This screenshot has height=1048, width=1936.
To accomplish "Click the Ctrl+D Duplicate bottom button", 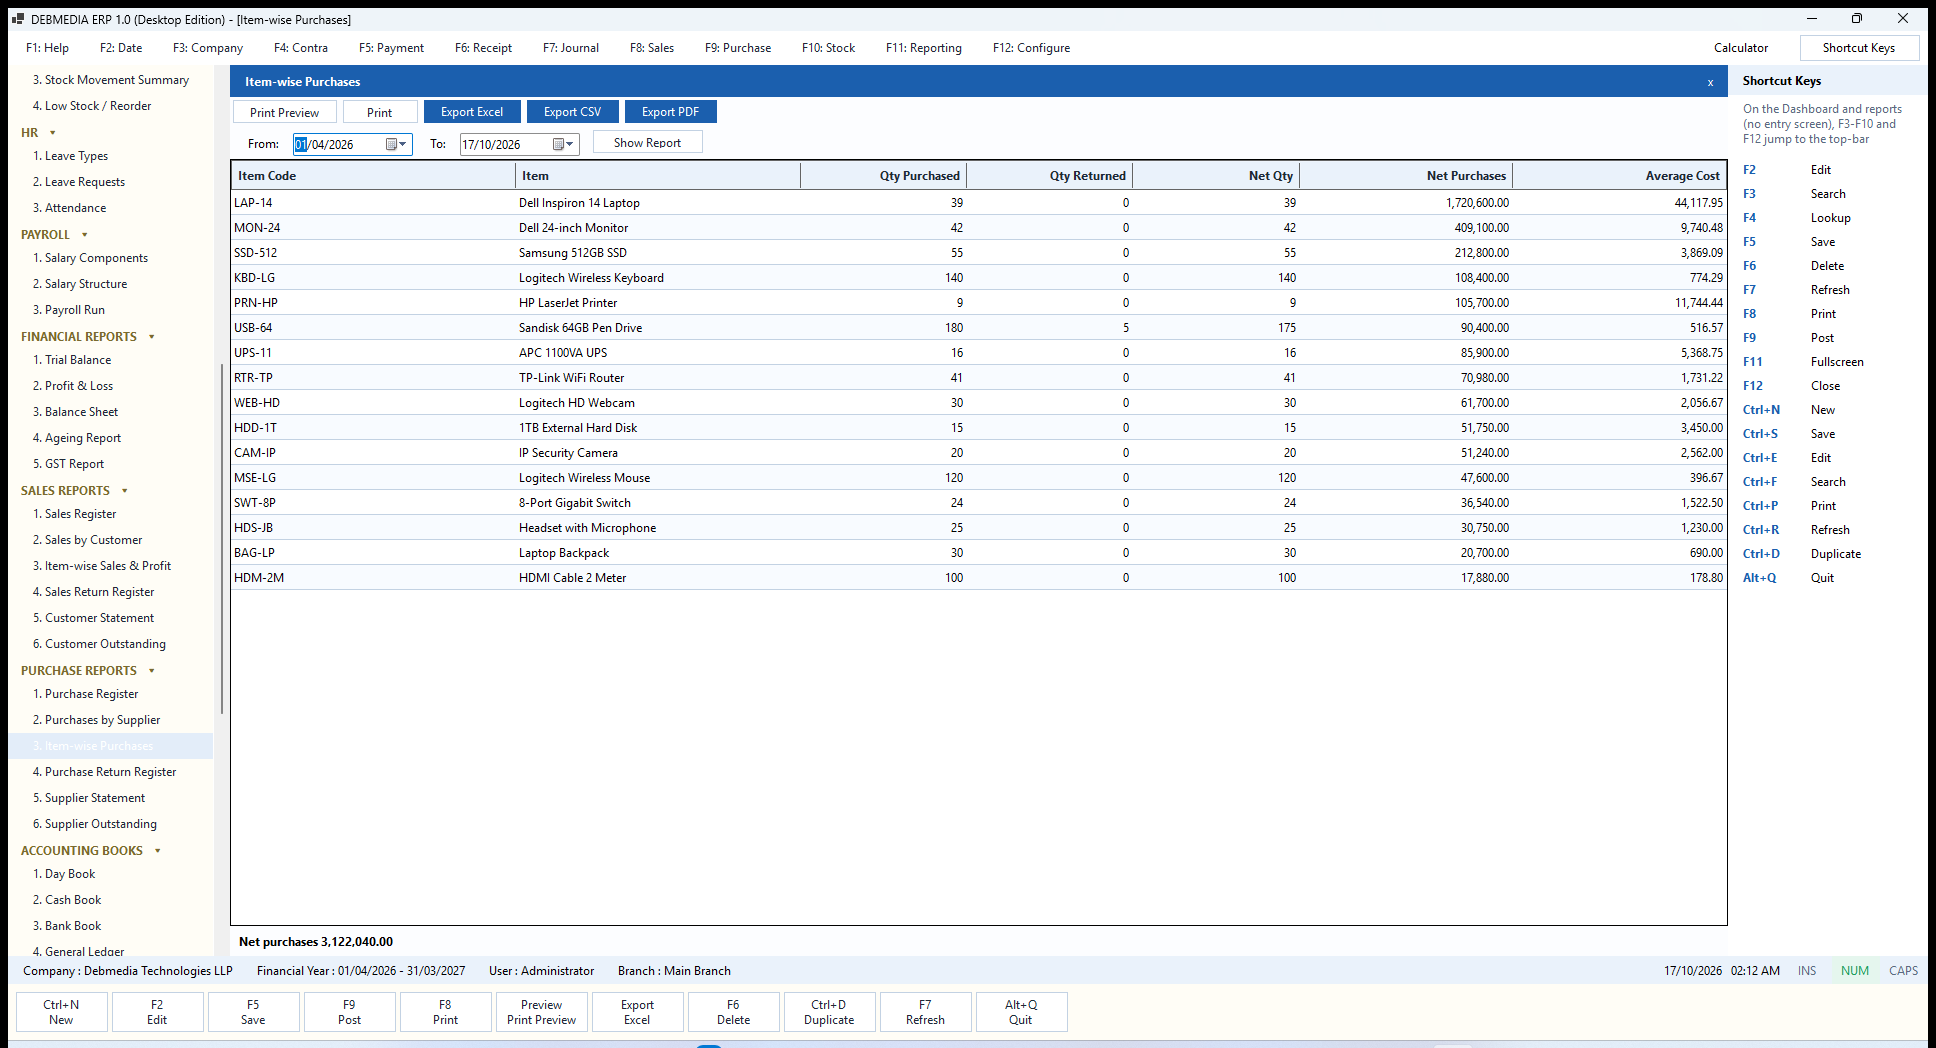I will 829,1012.
